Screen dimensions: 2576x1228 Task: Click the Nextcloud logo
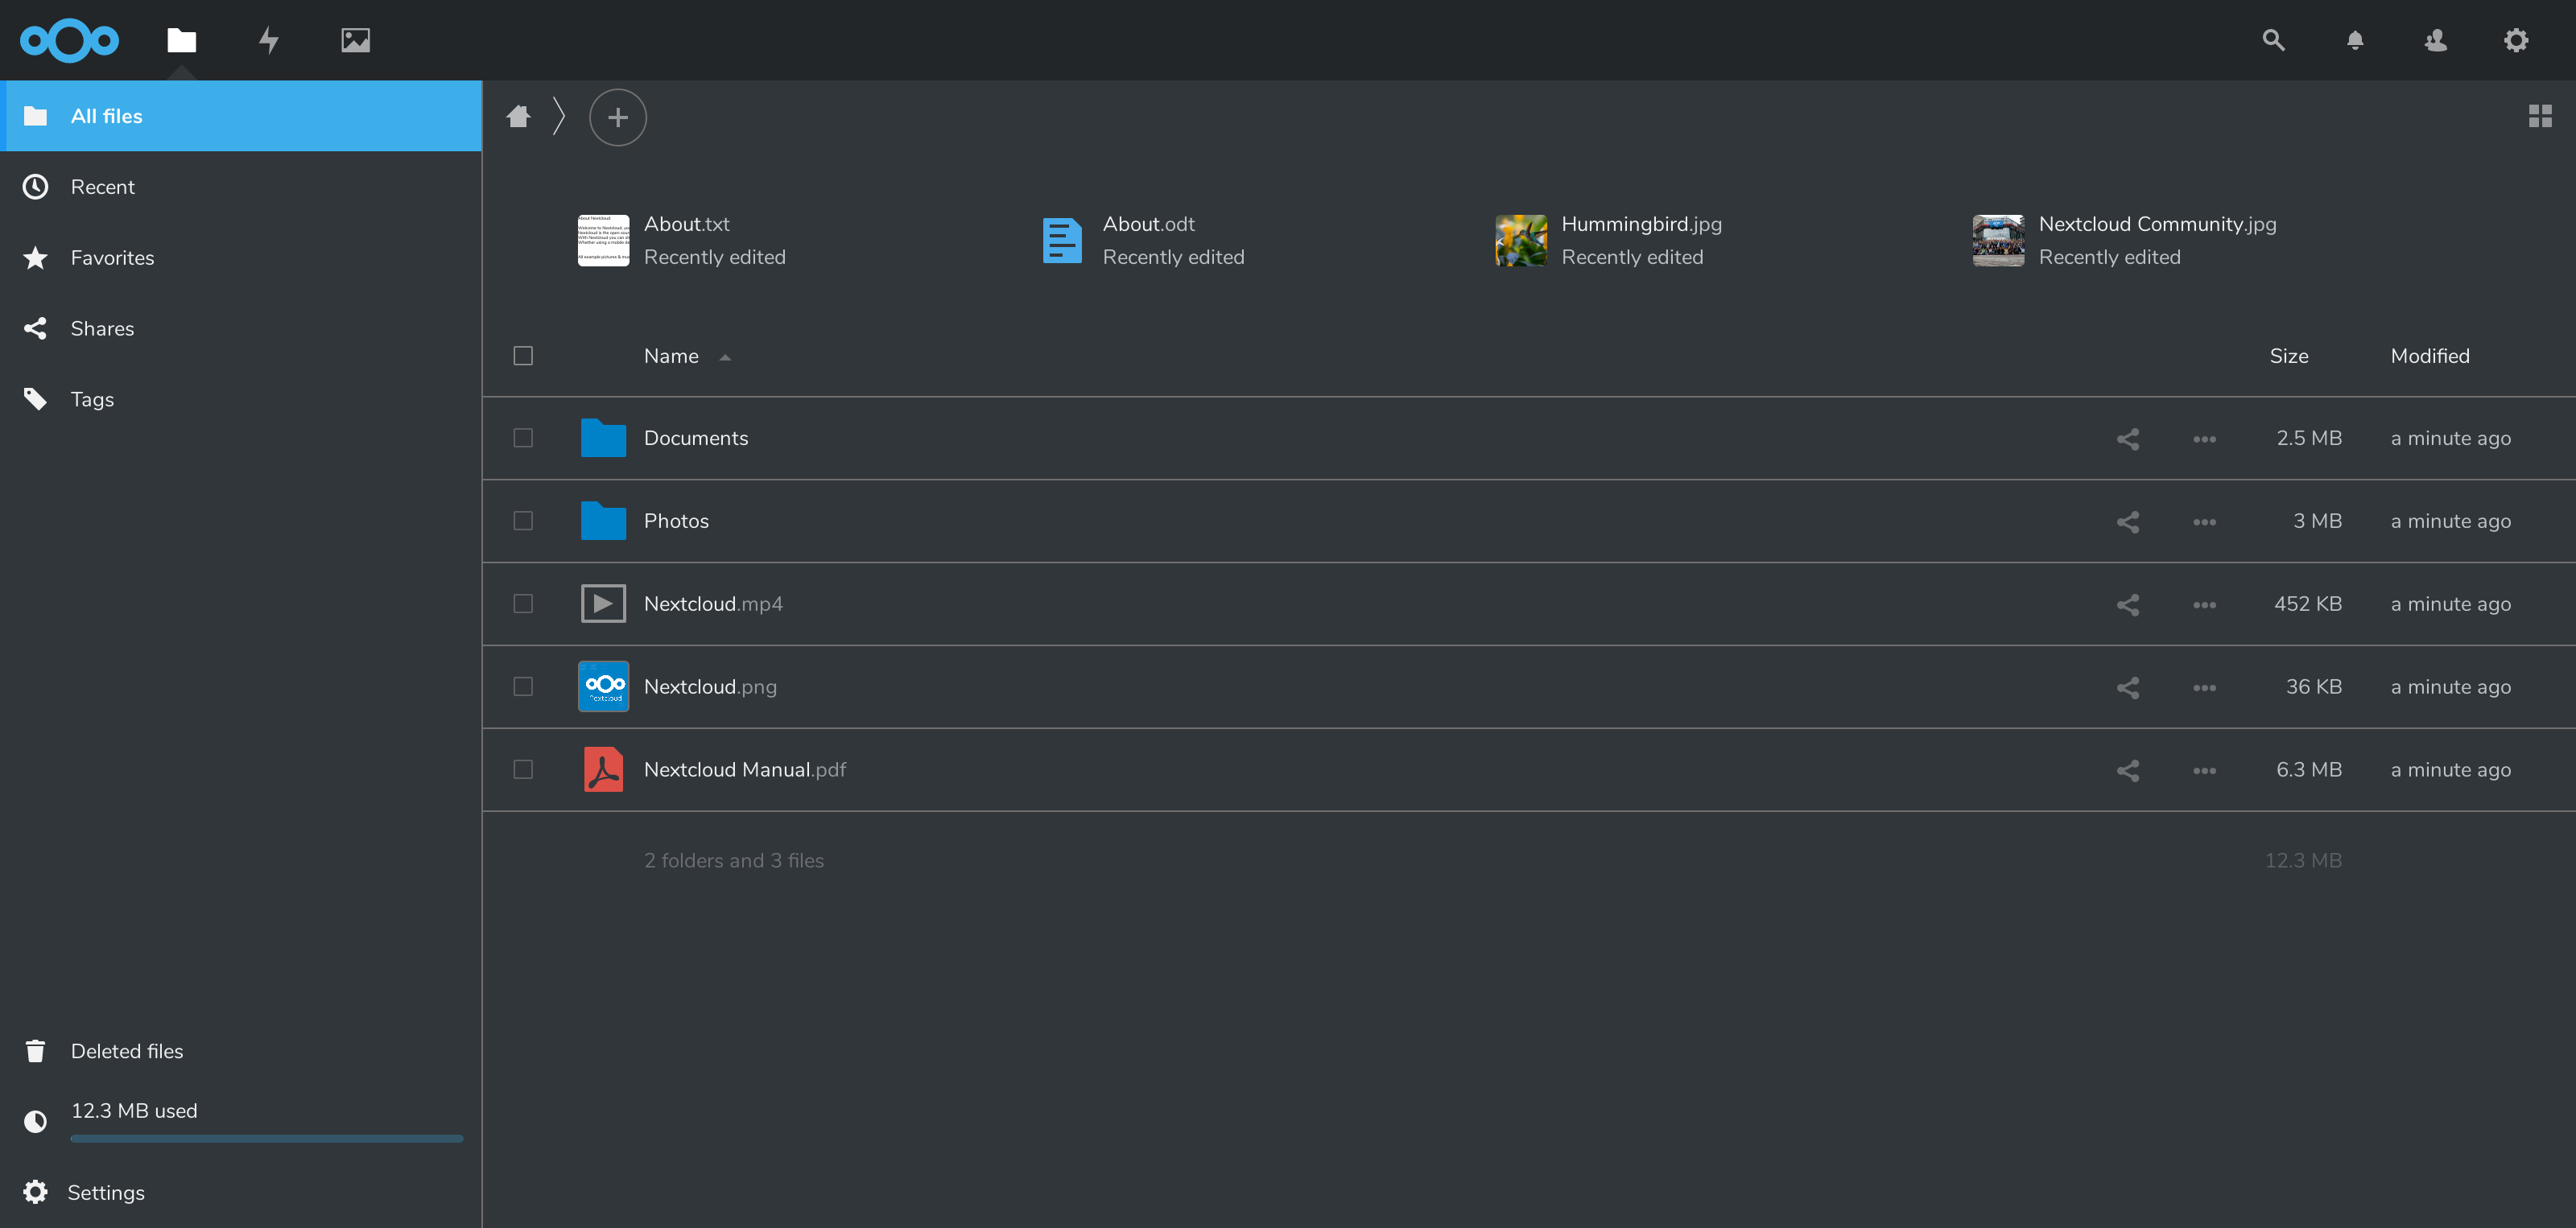click(69, 40)
